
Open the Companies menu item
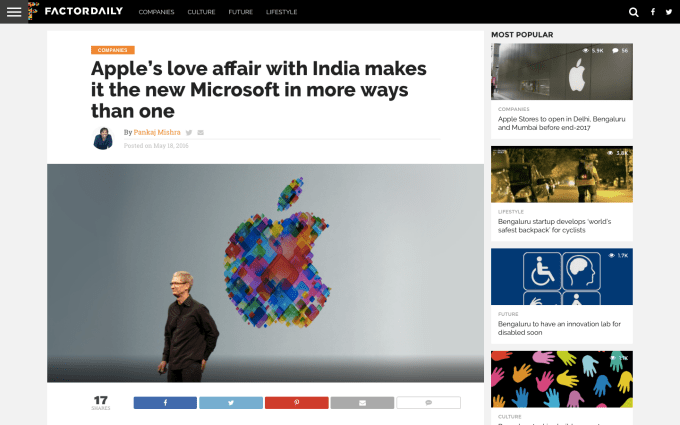156,12
